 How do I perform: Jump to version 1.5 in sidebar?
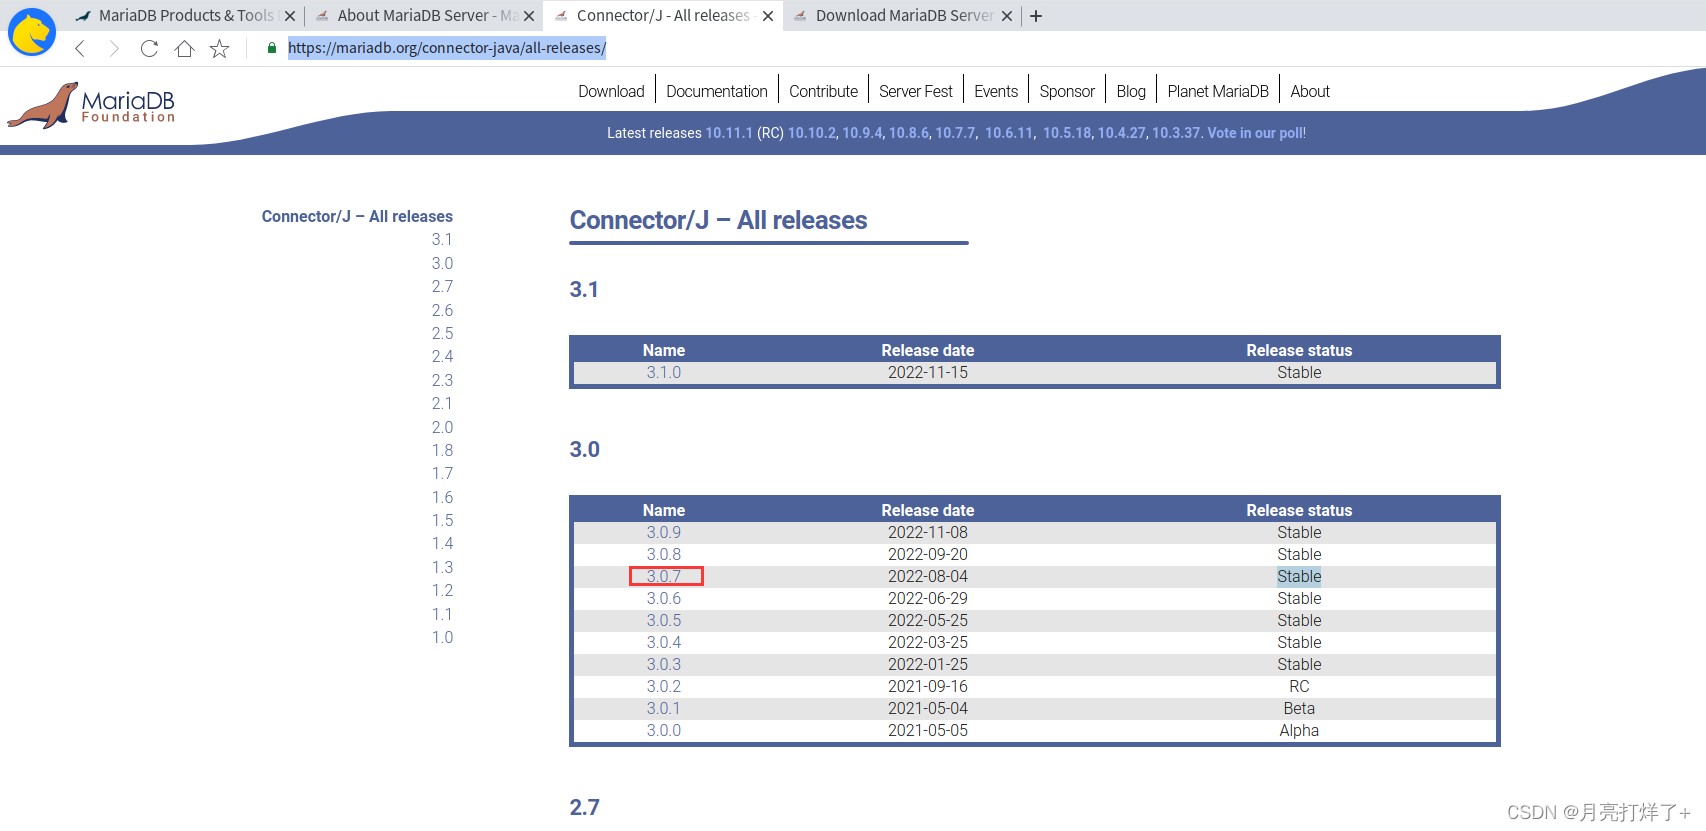[x=442, y=520]
